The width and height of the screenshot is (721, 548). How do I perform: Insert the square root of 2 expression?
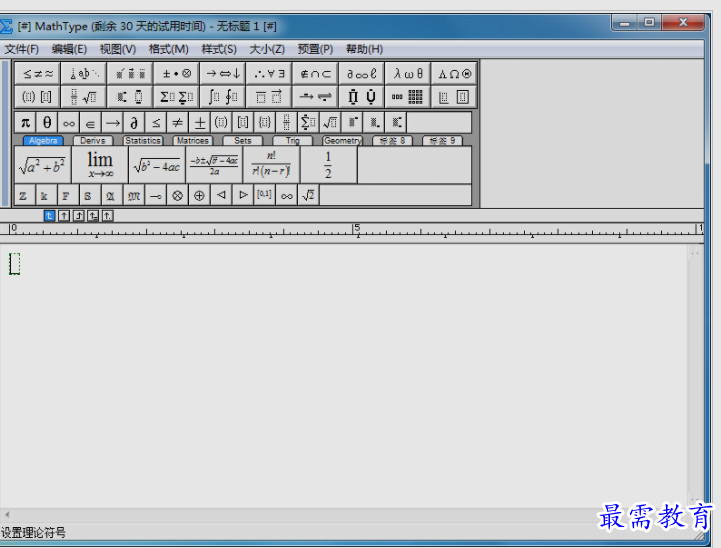click(x=309, y=196)
